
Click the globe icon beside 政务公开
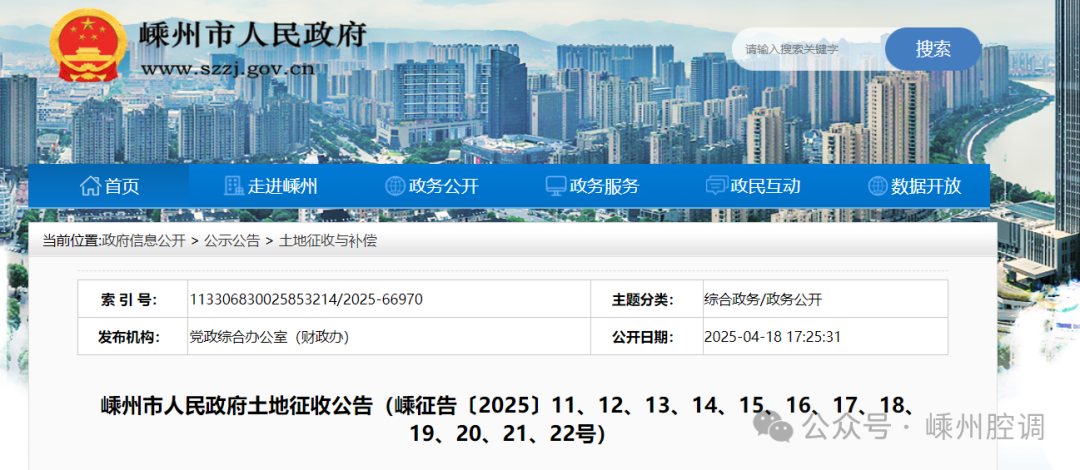(x=395, y=185)
